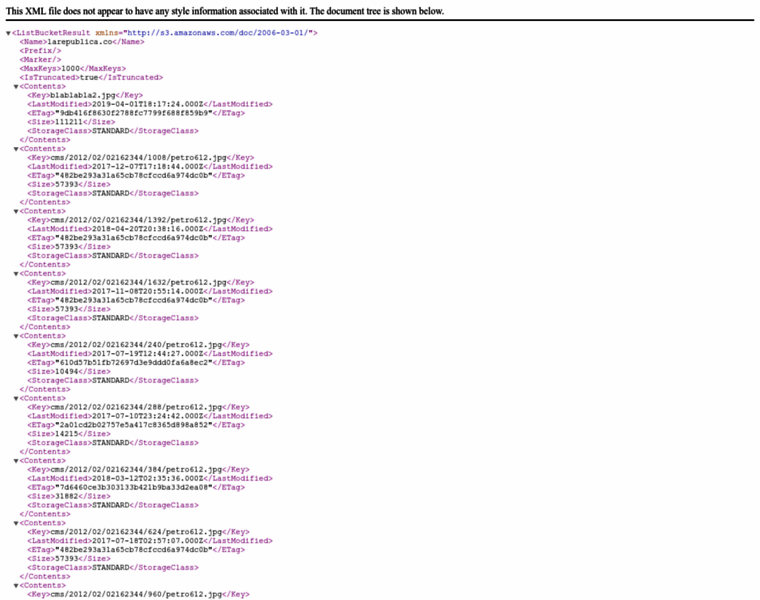The width and height of the screenshot is (760, 600).
Task: Collapse Contents node containing 1008/petro612.jpg key
Action: click(x=16, y=149)
